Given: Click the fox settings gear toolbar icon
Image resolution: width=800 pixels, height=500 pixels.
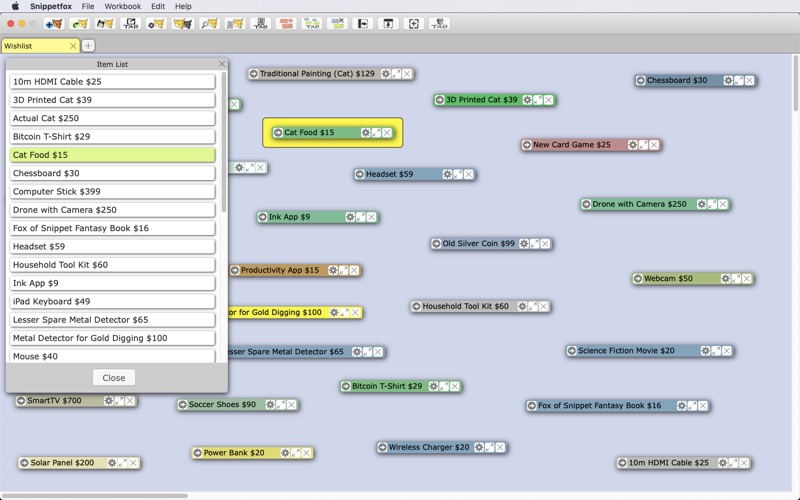Looking at the screenshot, I should [156, 23].
